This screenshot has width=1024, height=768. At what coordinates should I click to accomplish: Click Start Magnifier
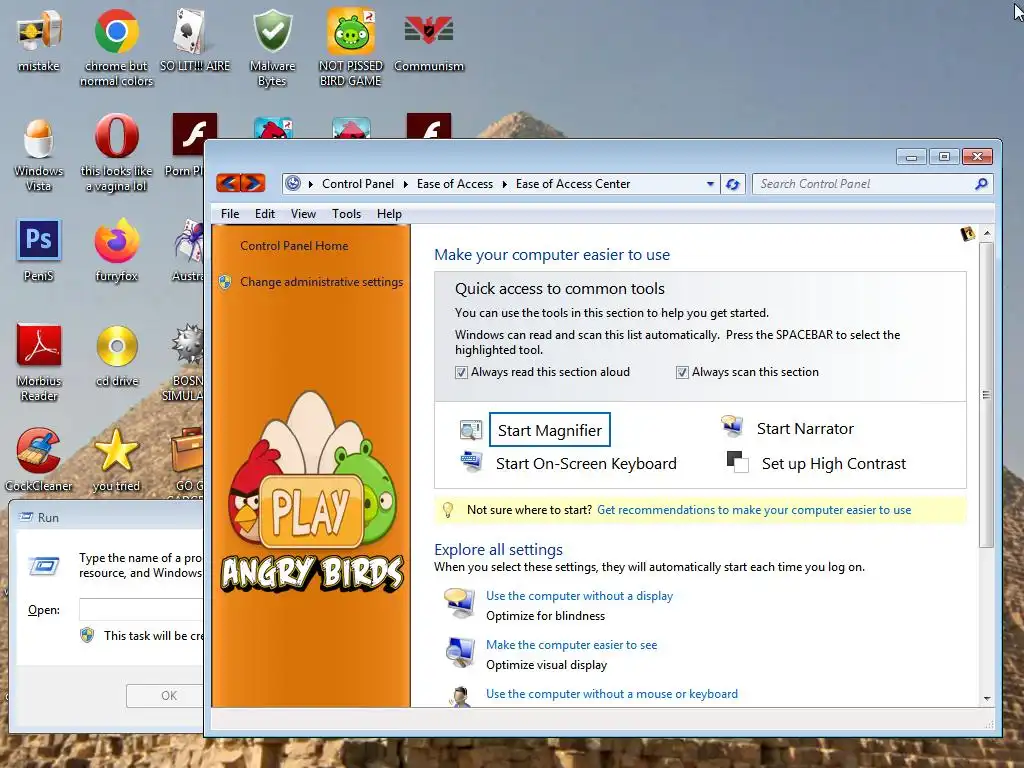[550, 430]
